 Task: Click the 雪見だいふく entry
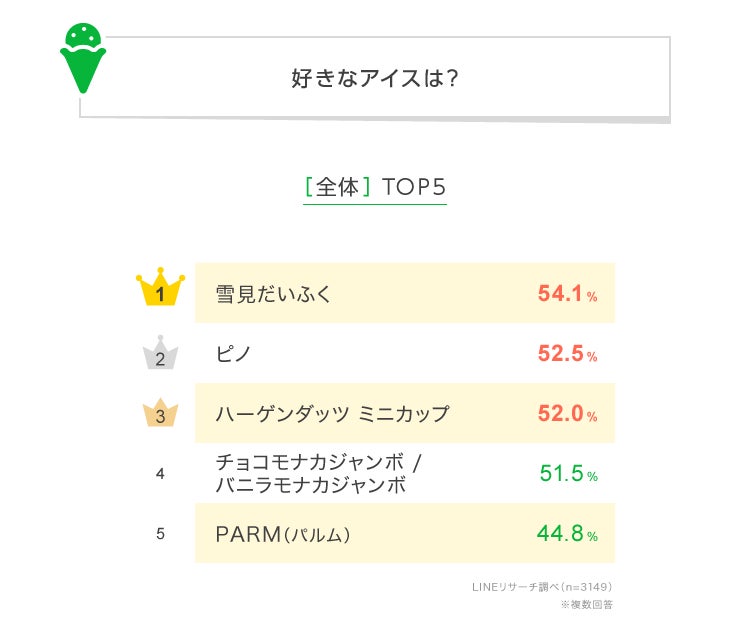coord(273,294)
